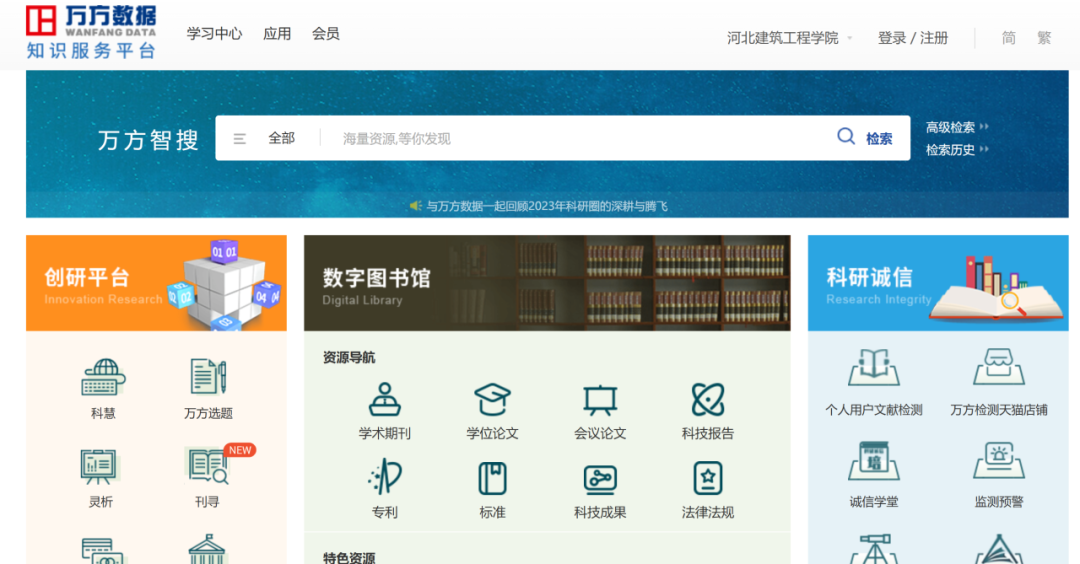Screen dimensions: 1080x564
Task: Click the 标准 standards book icon
Action: point(492,479)
